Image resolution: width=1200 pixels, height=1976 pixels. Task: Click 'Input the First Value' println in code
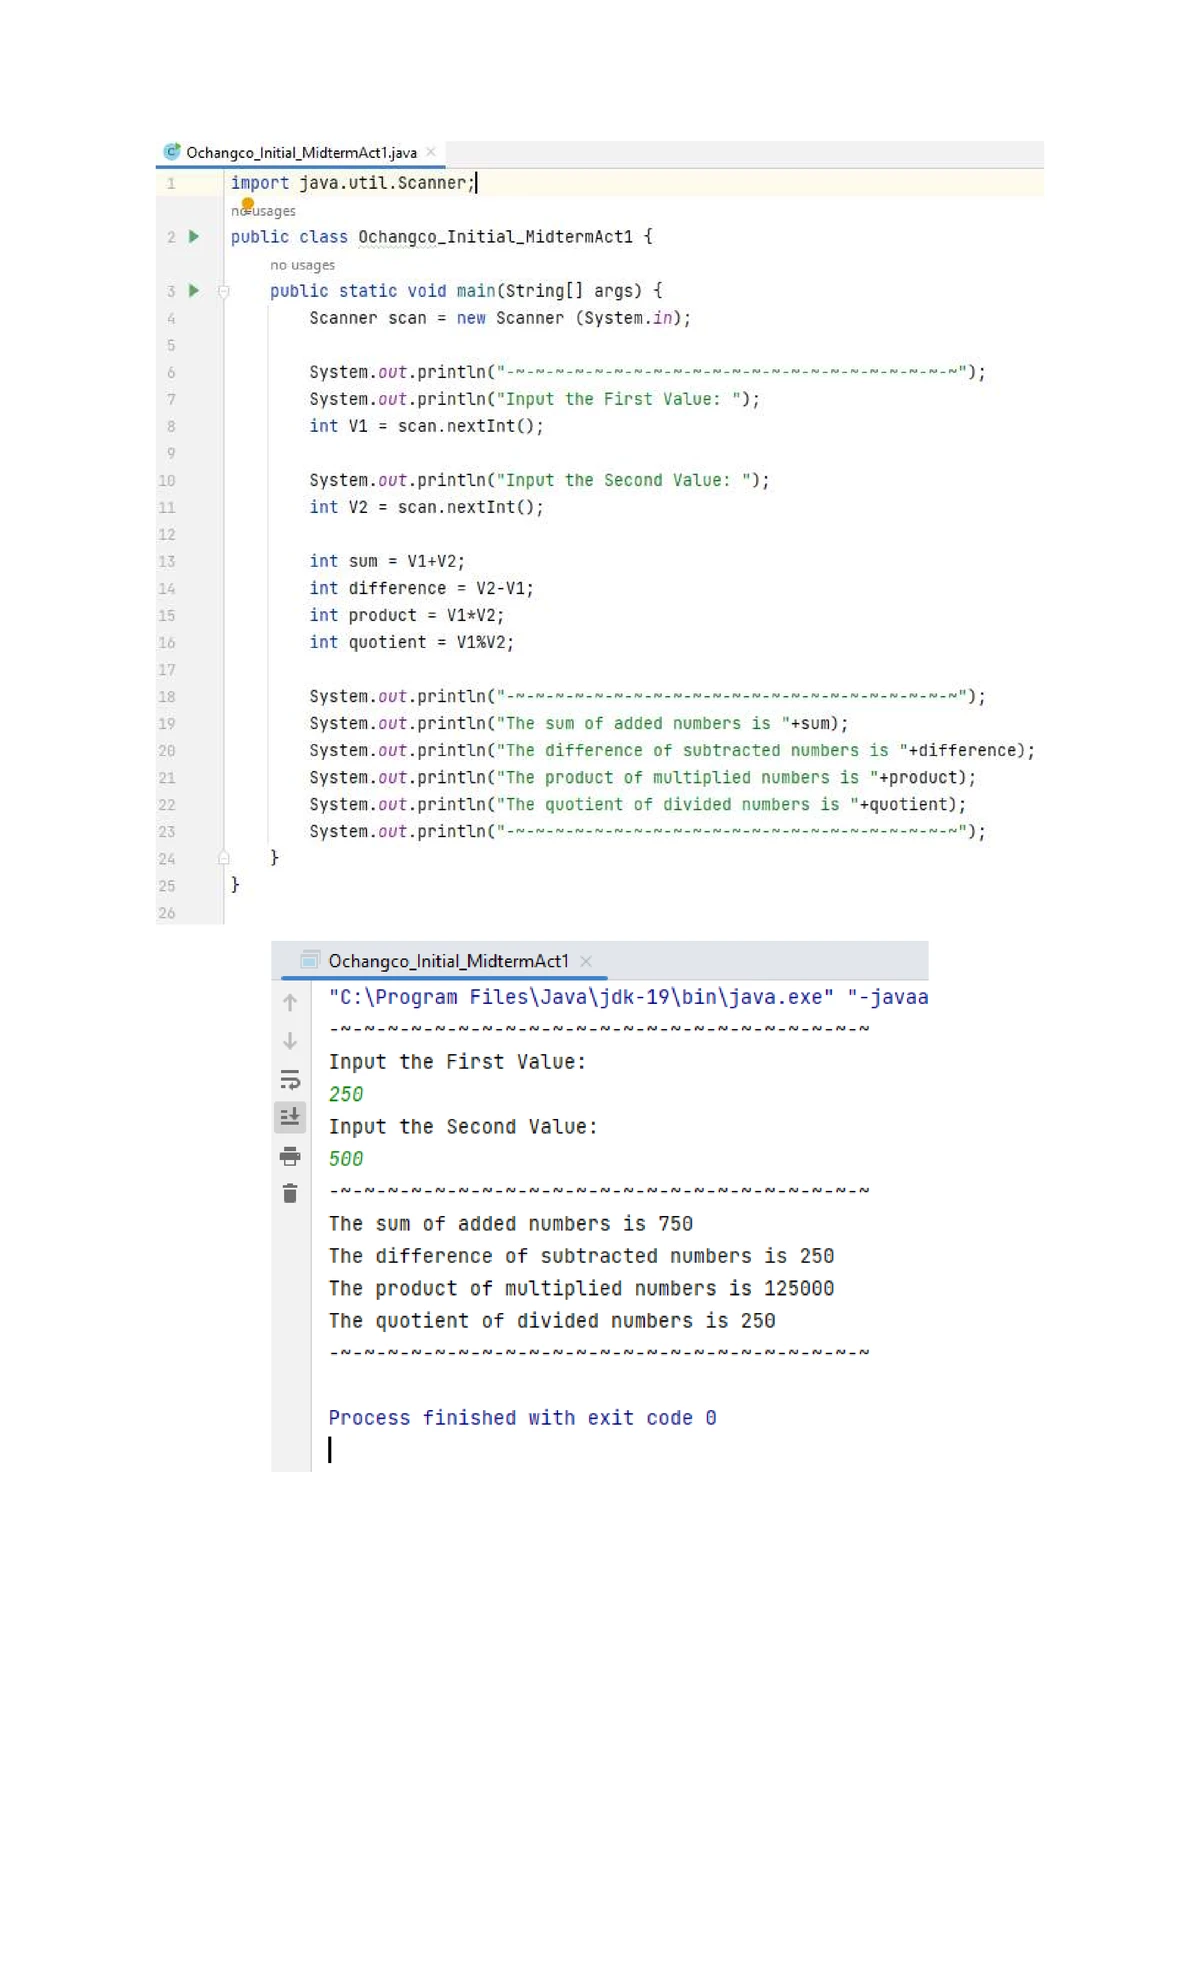(x=534, y=399)
